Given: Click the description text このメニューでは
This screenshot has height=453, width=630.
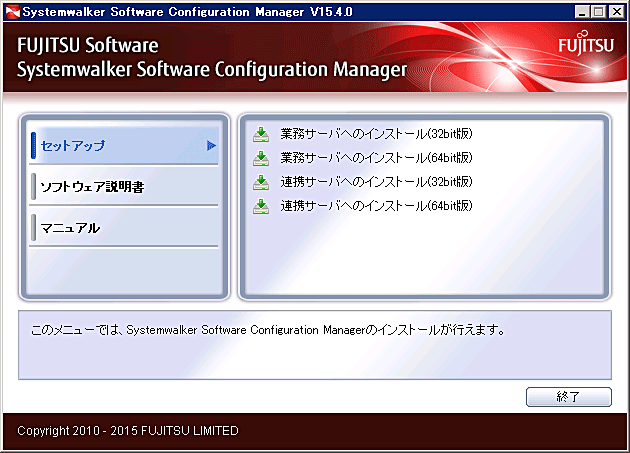Looking at the screenshot, I should (268, 330).
